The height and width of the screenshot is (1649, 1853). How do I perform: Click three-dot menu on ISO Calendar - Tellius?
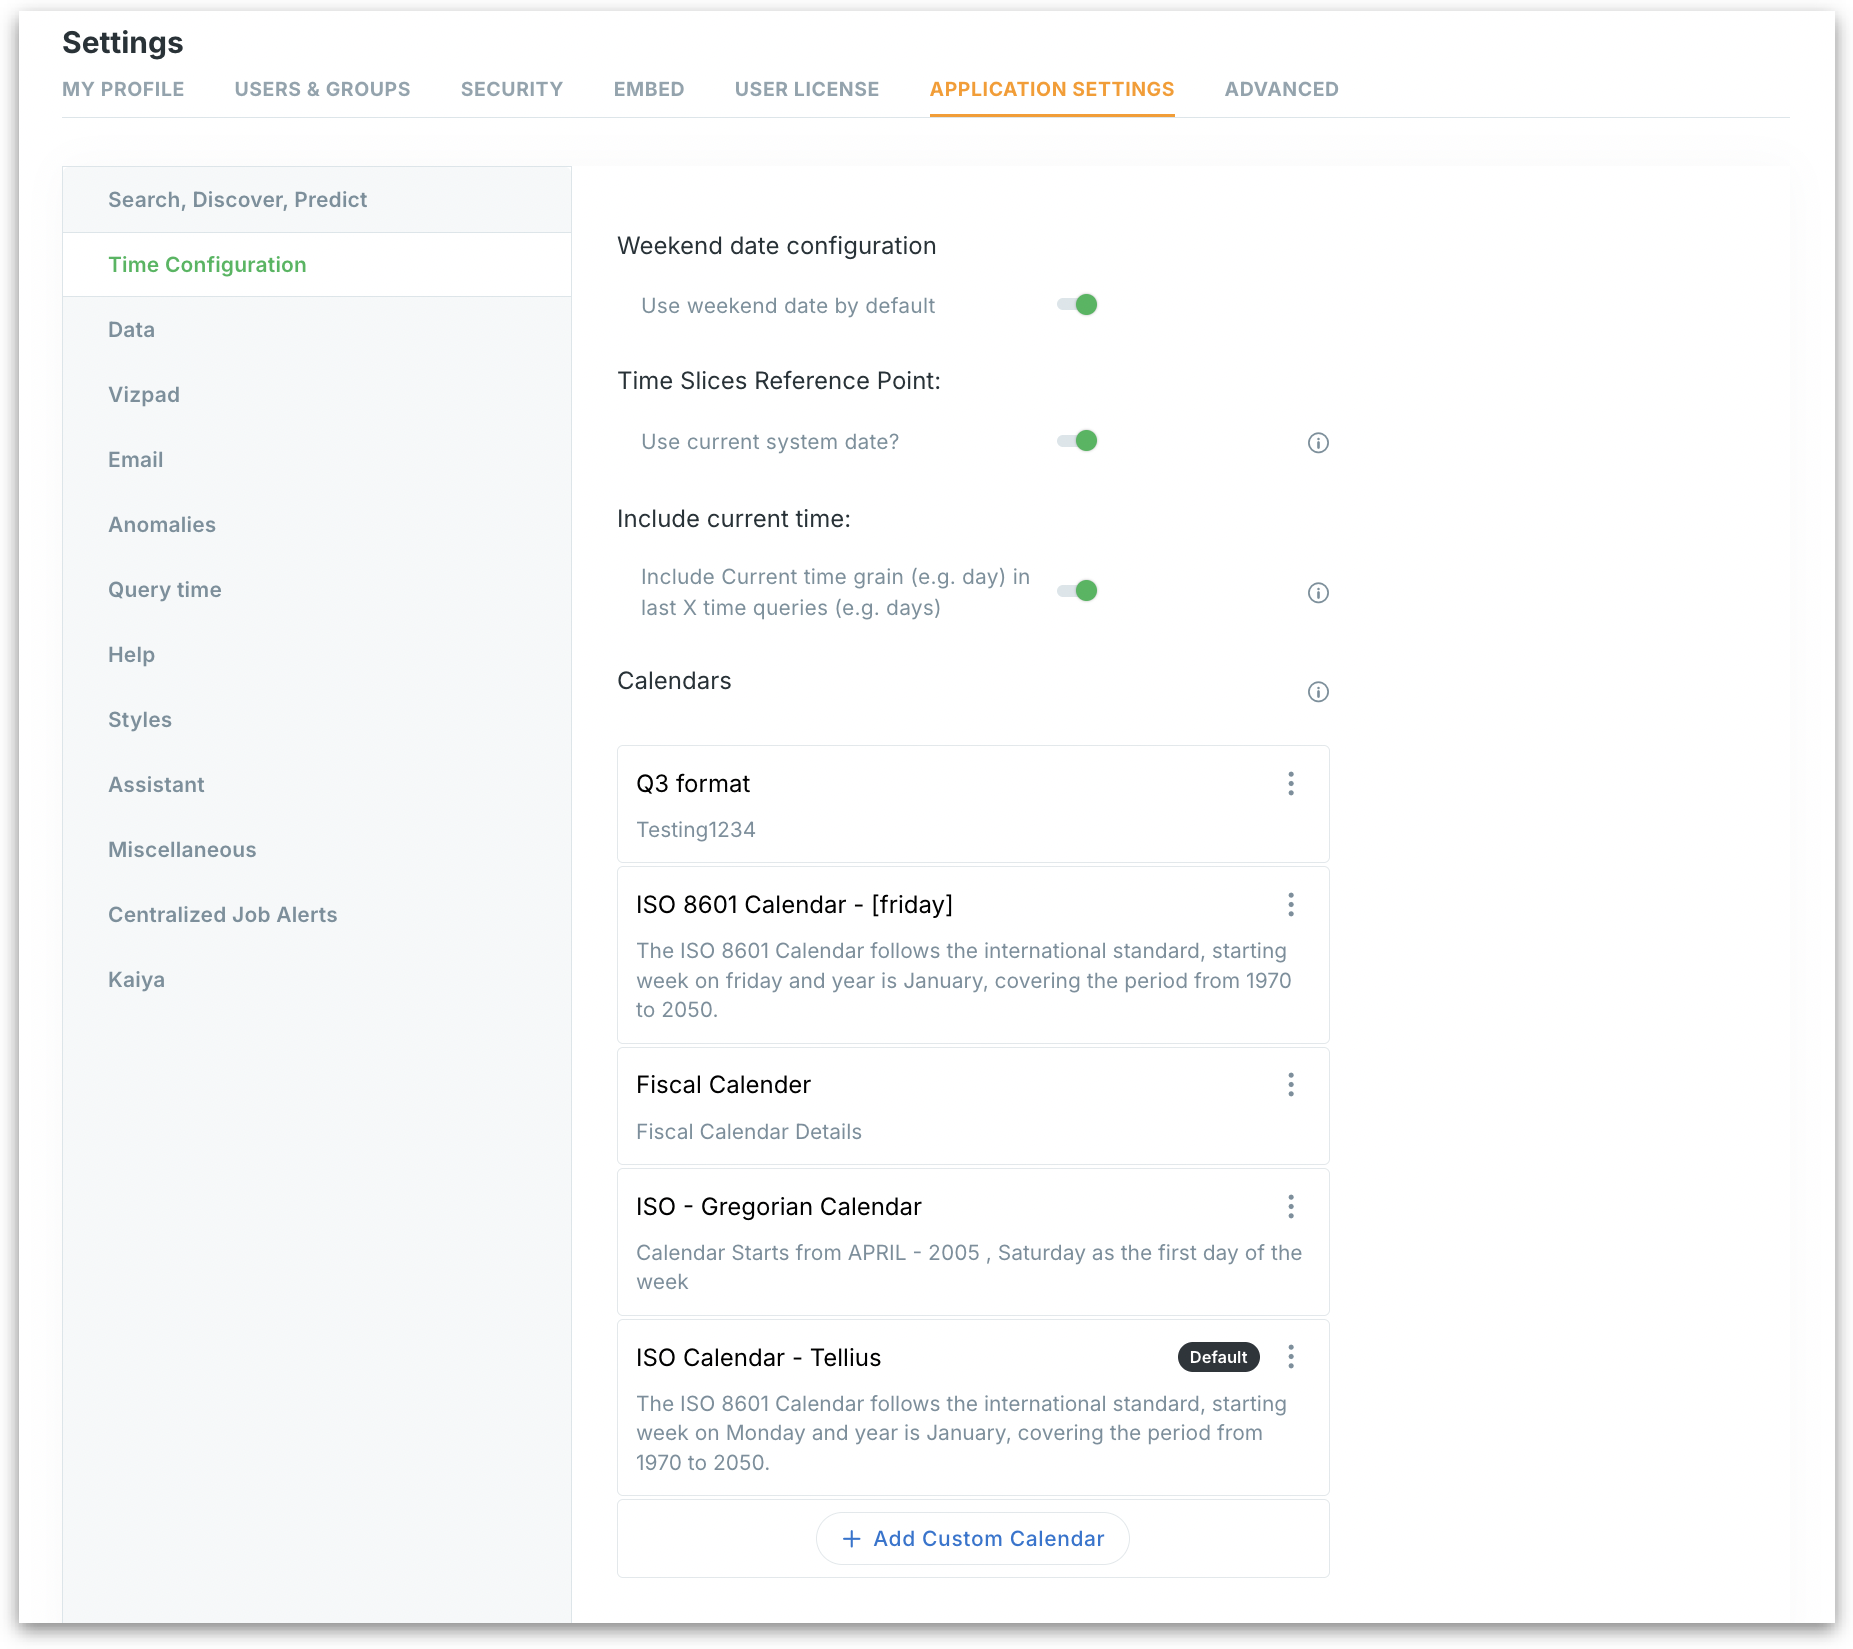[1291, 1357]
